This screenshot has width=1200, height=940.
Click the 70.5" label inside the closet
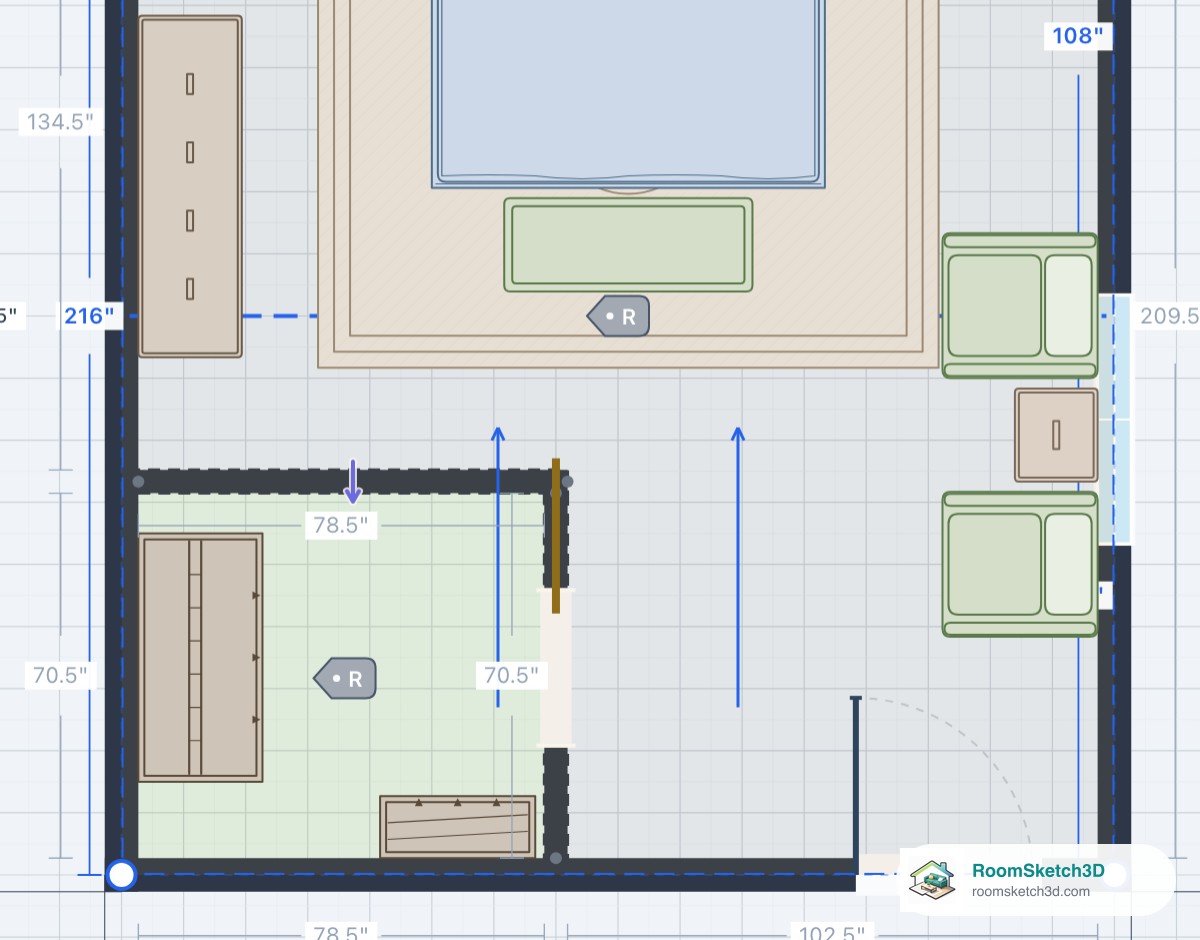pyautogui.click(x=511, y=675)
